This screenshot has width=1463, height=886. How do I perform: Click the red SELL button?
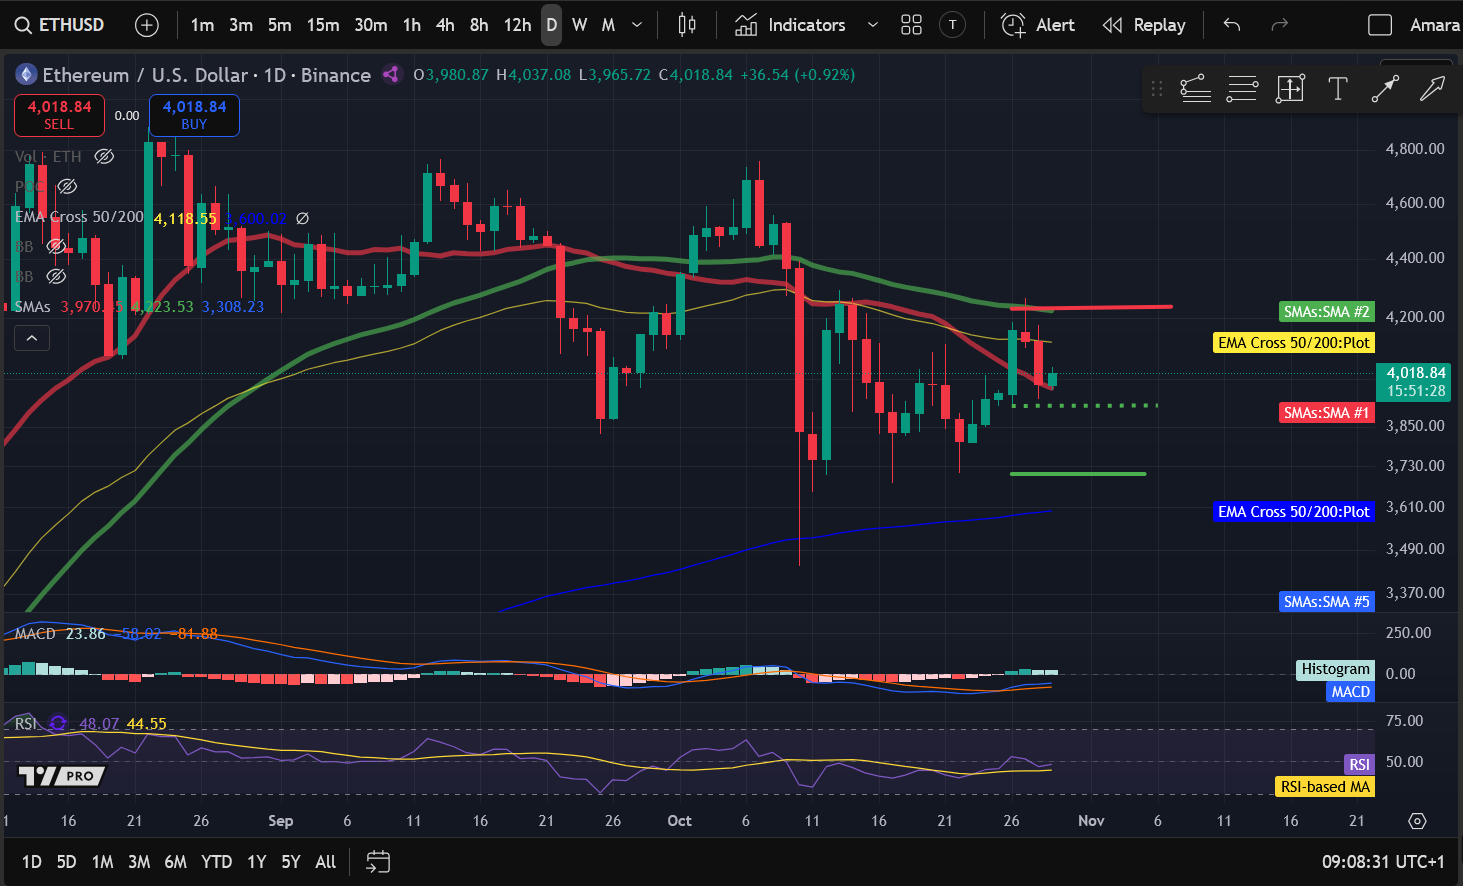[59, 115]
